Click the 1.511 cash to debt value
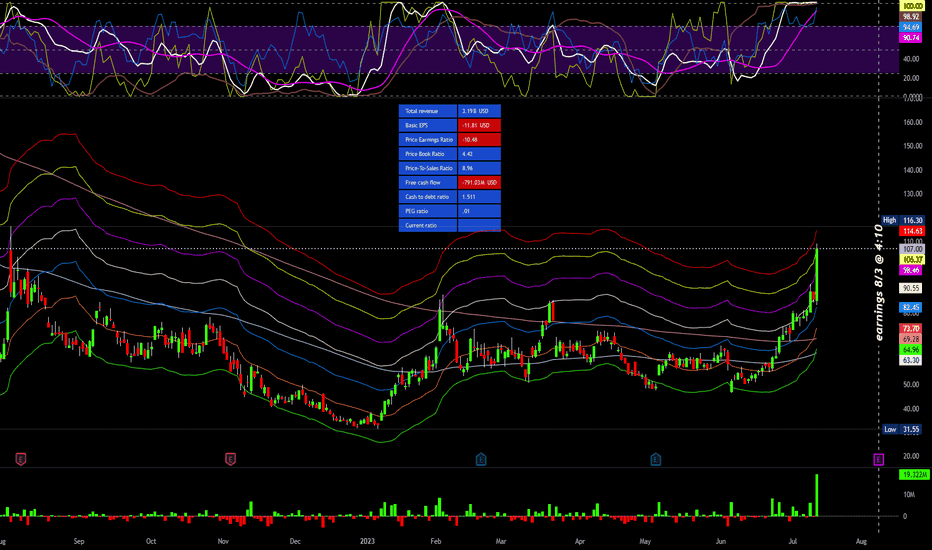This screenshot has height=550, width=932. (479, 197)
